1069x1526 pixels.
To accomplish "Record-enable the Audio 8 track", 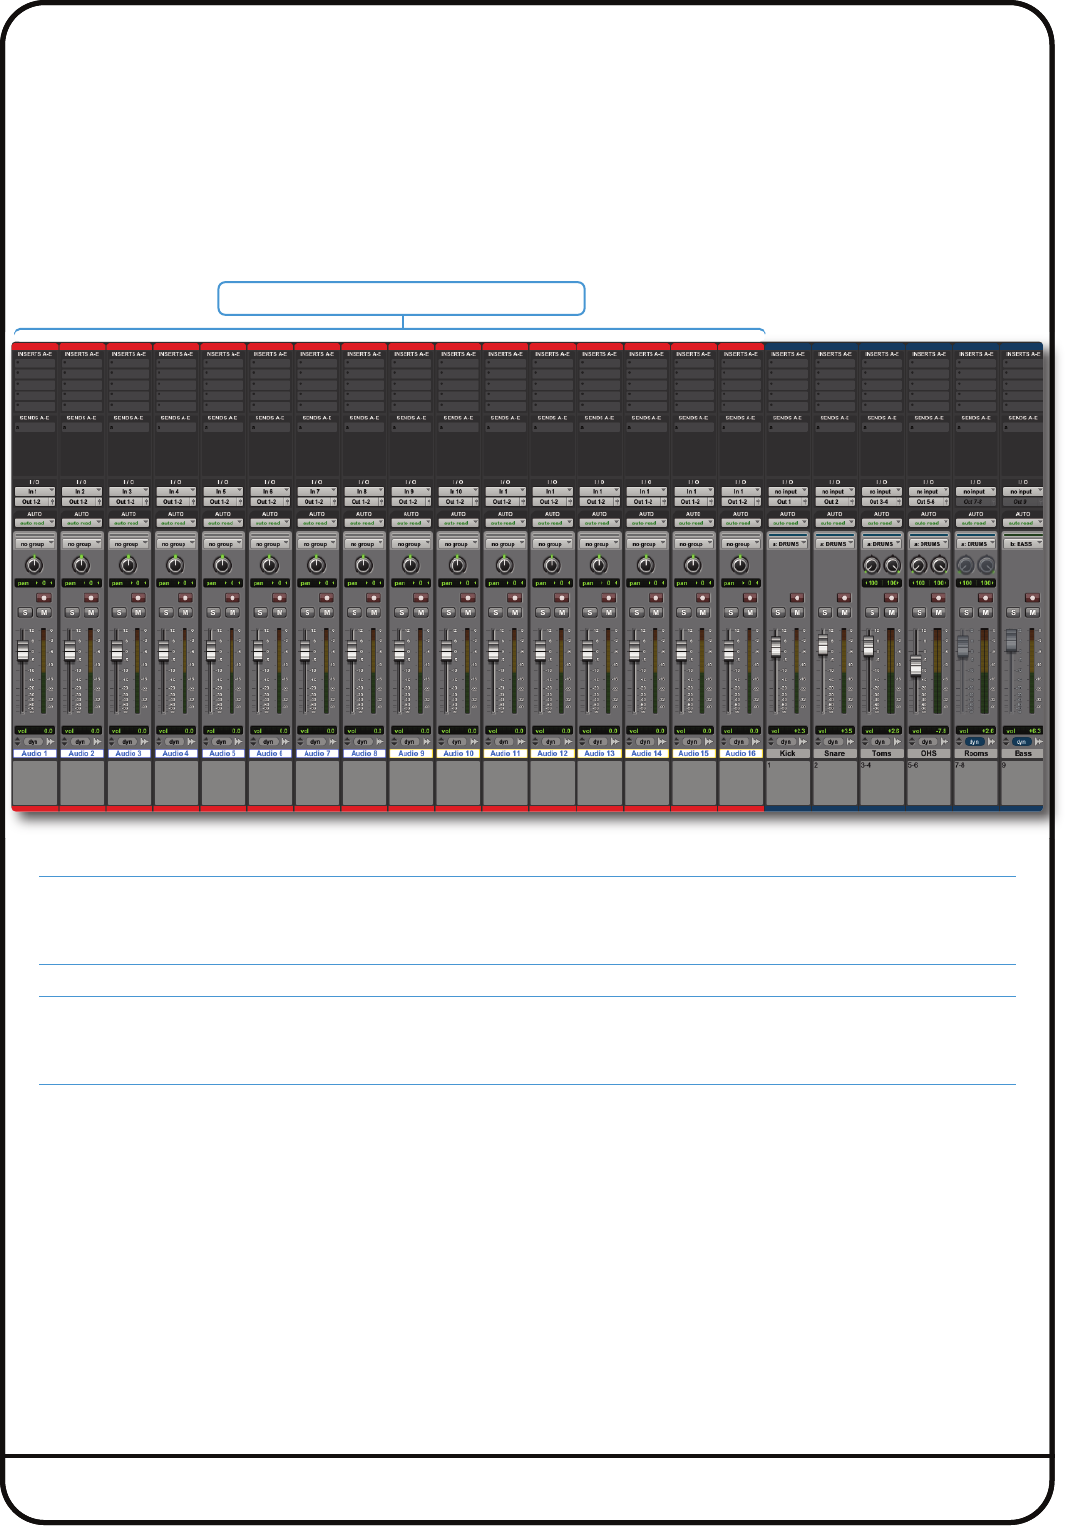I will [373, 598].
